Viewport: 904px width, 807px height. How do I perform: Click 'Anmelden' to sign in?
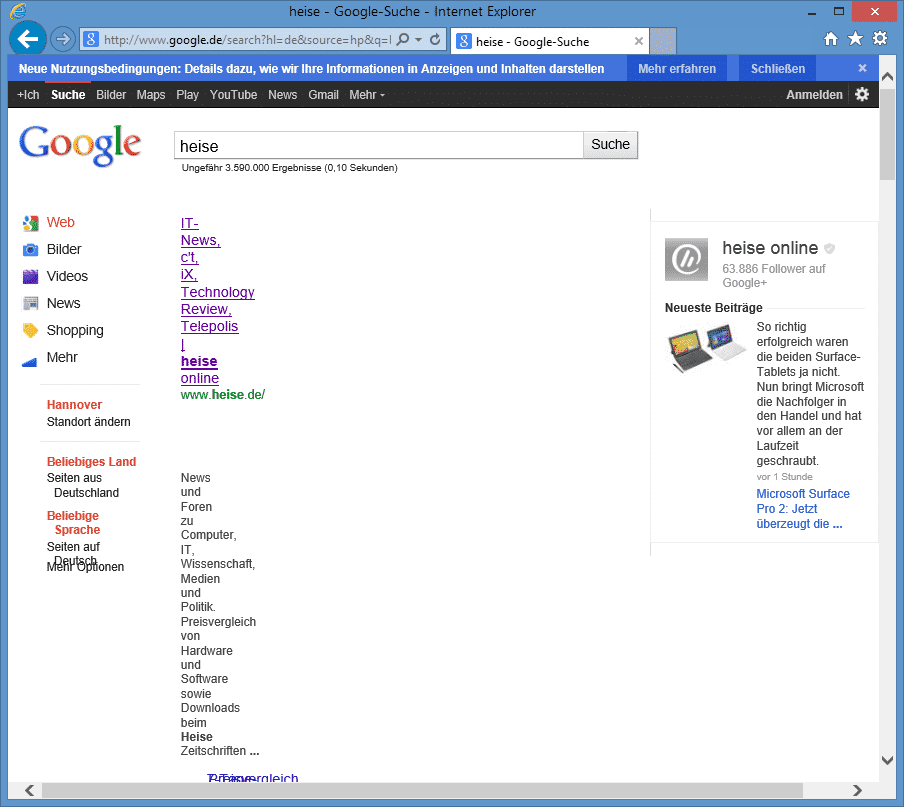814,95
